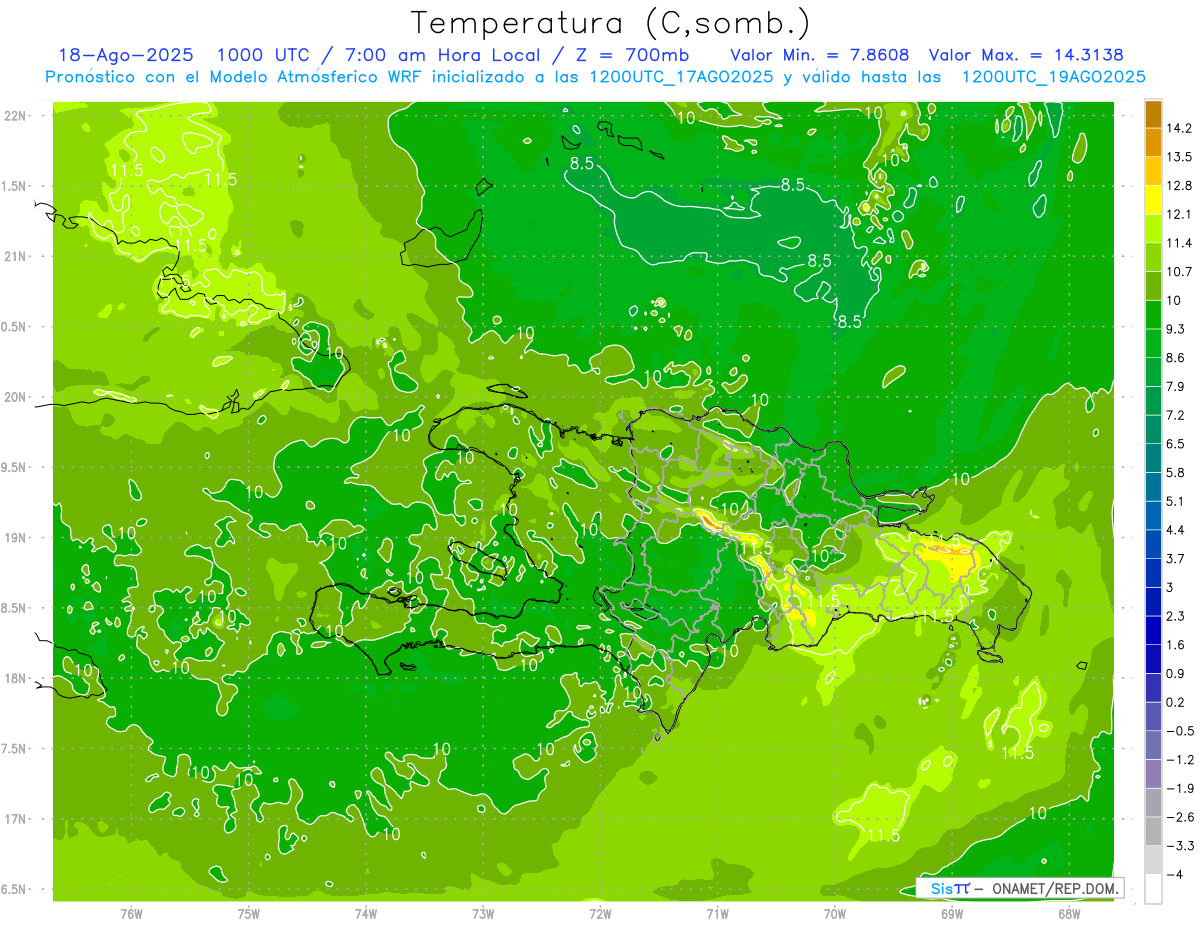Viewport: 1200px width, 927px height.
Task: Click latitude axis label '20N'
Action: (14, 397)
